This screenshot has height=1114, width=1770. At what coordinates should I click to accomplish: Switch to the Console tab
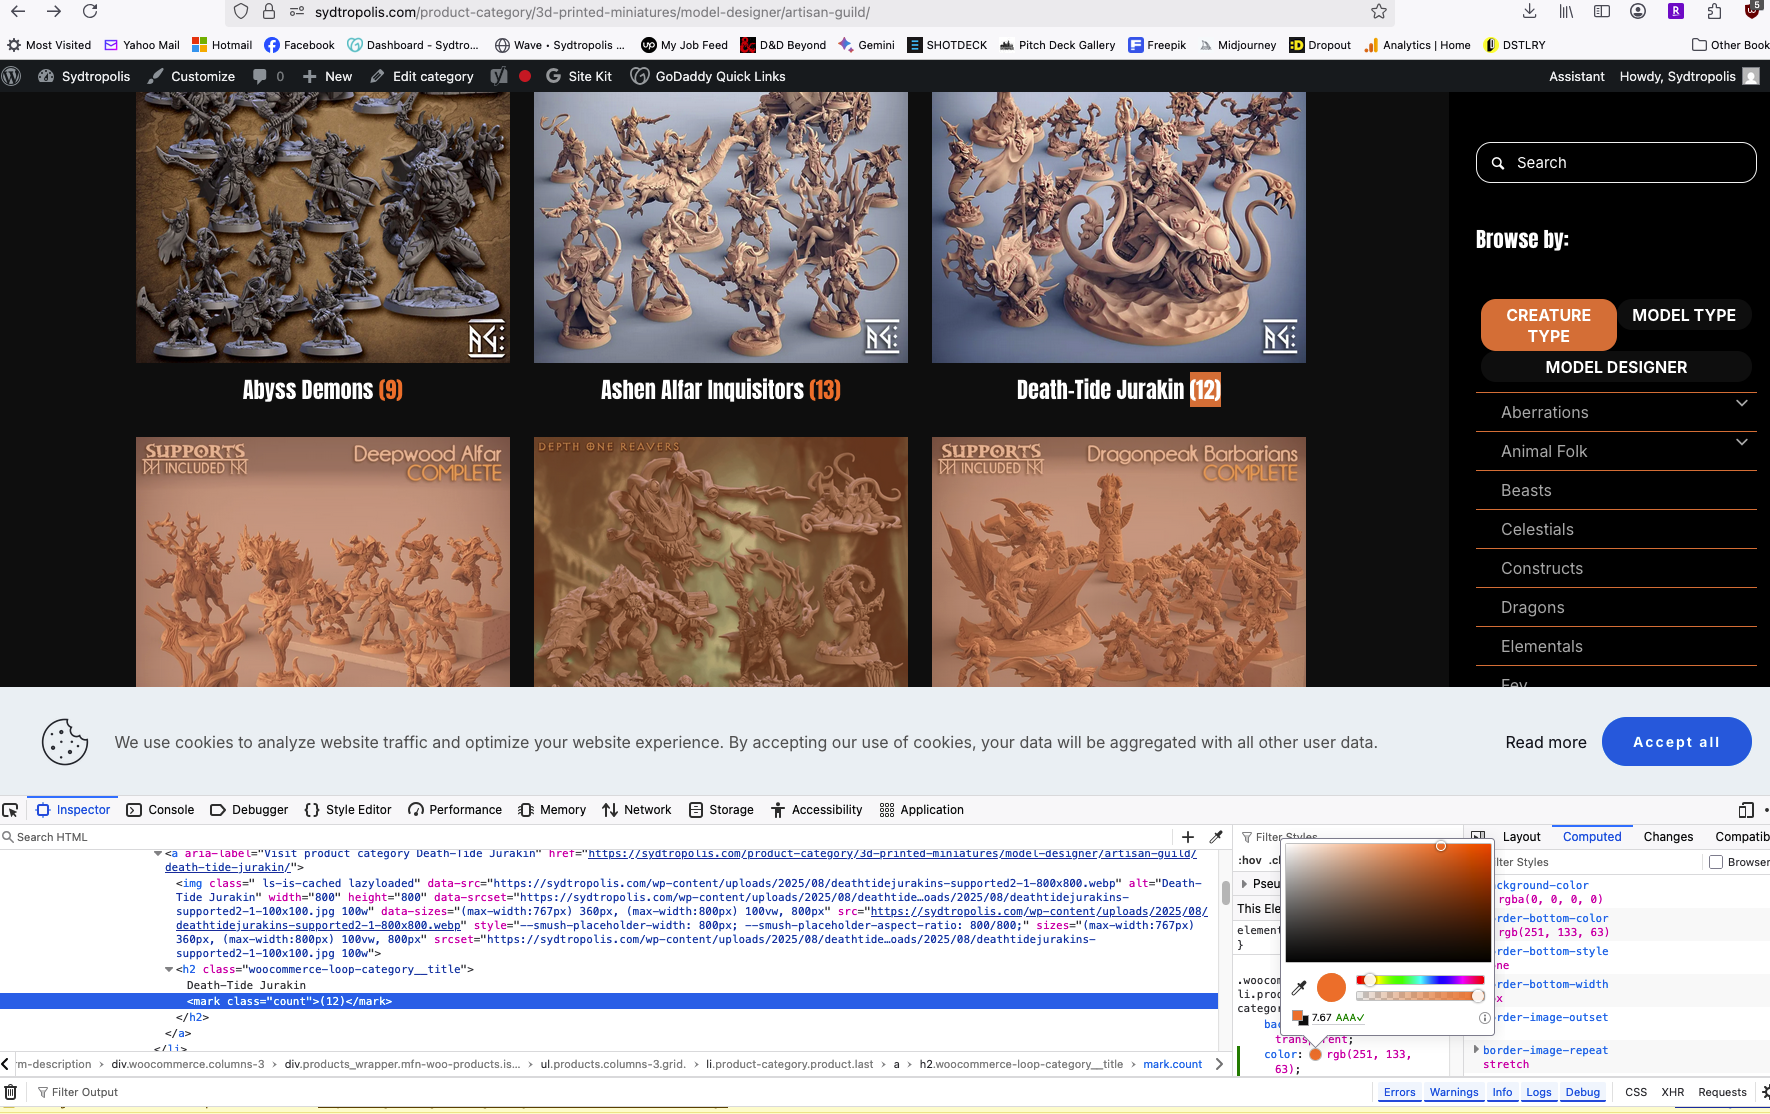coord(161,810)
